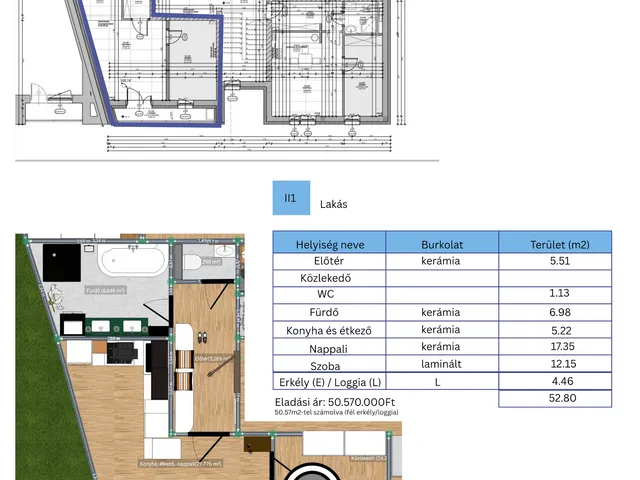Click the blue II1 apartment badge
640x480 pixels.
tap(291, 198)
